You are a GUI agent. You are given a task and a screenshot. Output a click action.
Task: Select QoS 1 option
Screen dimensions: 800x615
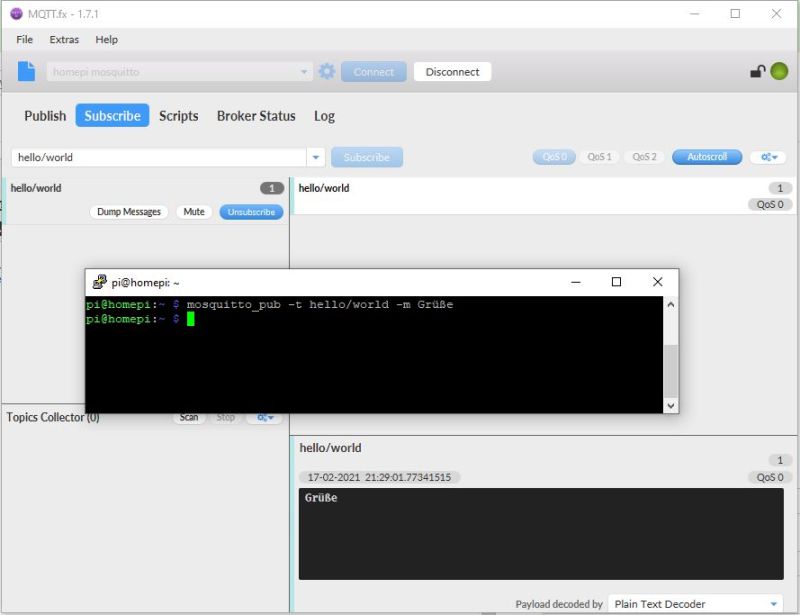pyautogui.click(x=599, y=157)
